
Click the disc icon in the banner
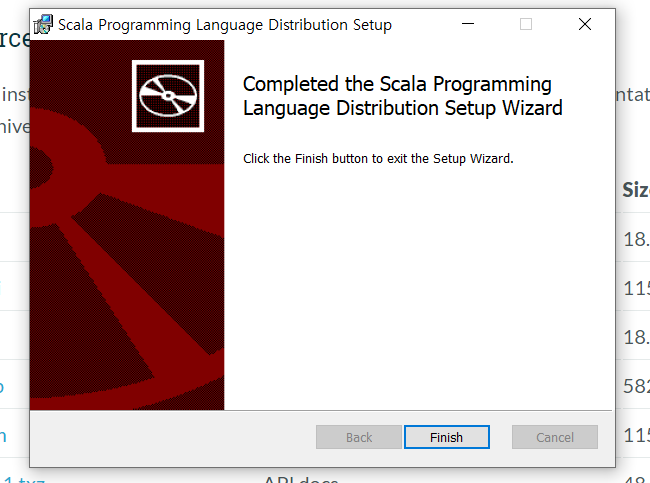[x=168, y=96]
